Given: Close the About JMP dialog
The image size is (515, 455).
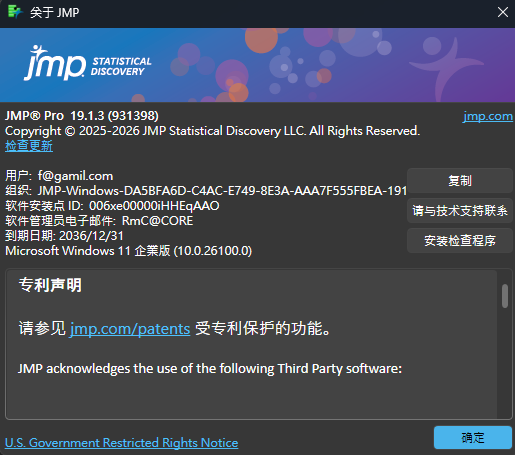Looking at the screenshot, I should point(503,12).
